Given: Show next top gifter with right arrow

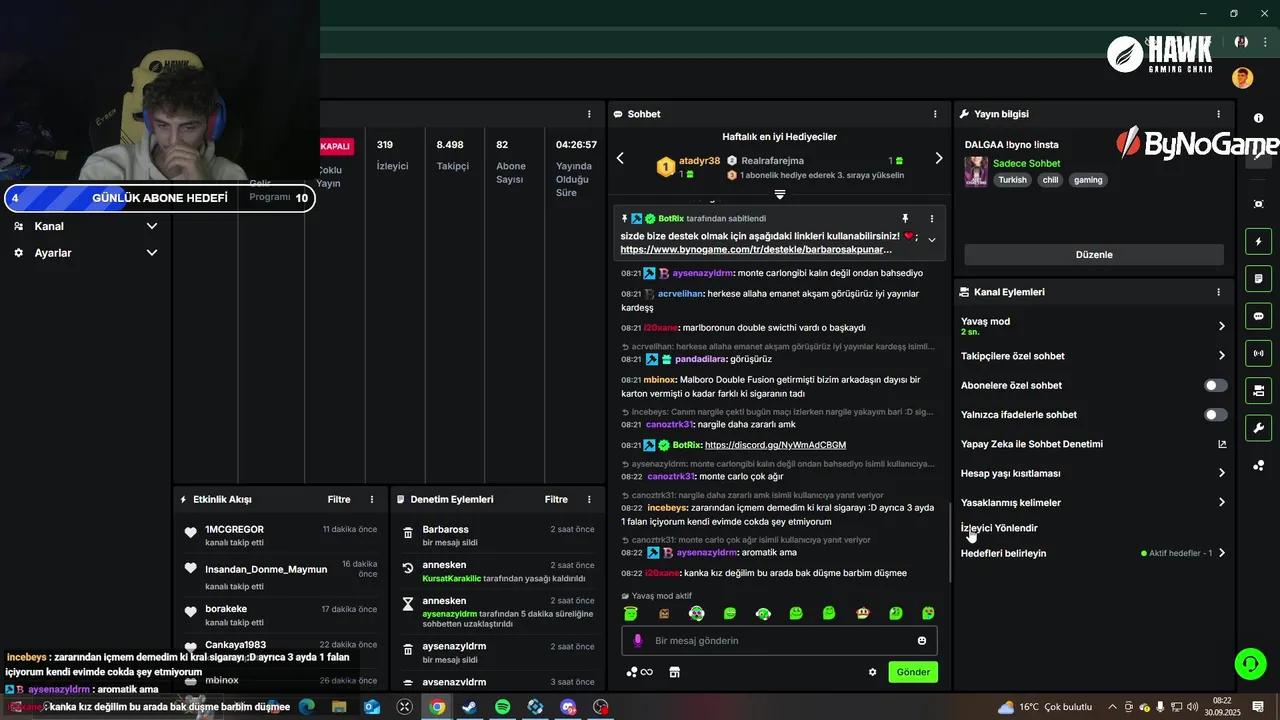Looking at the screenshot, I should (x=938, y=158).
